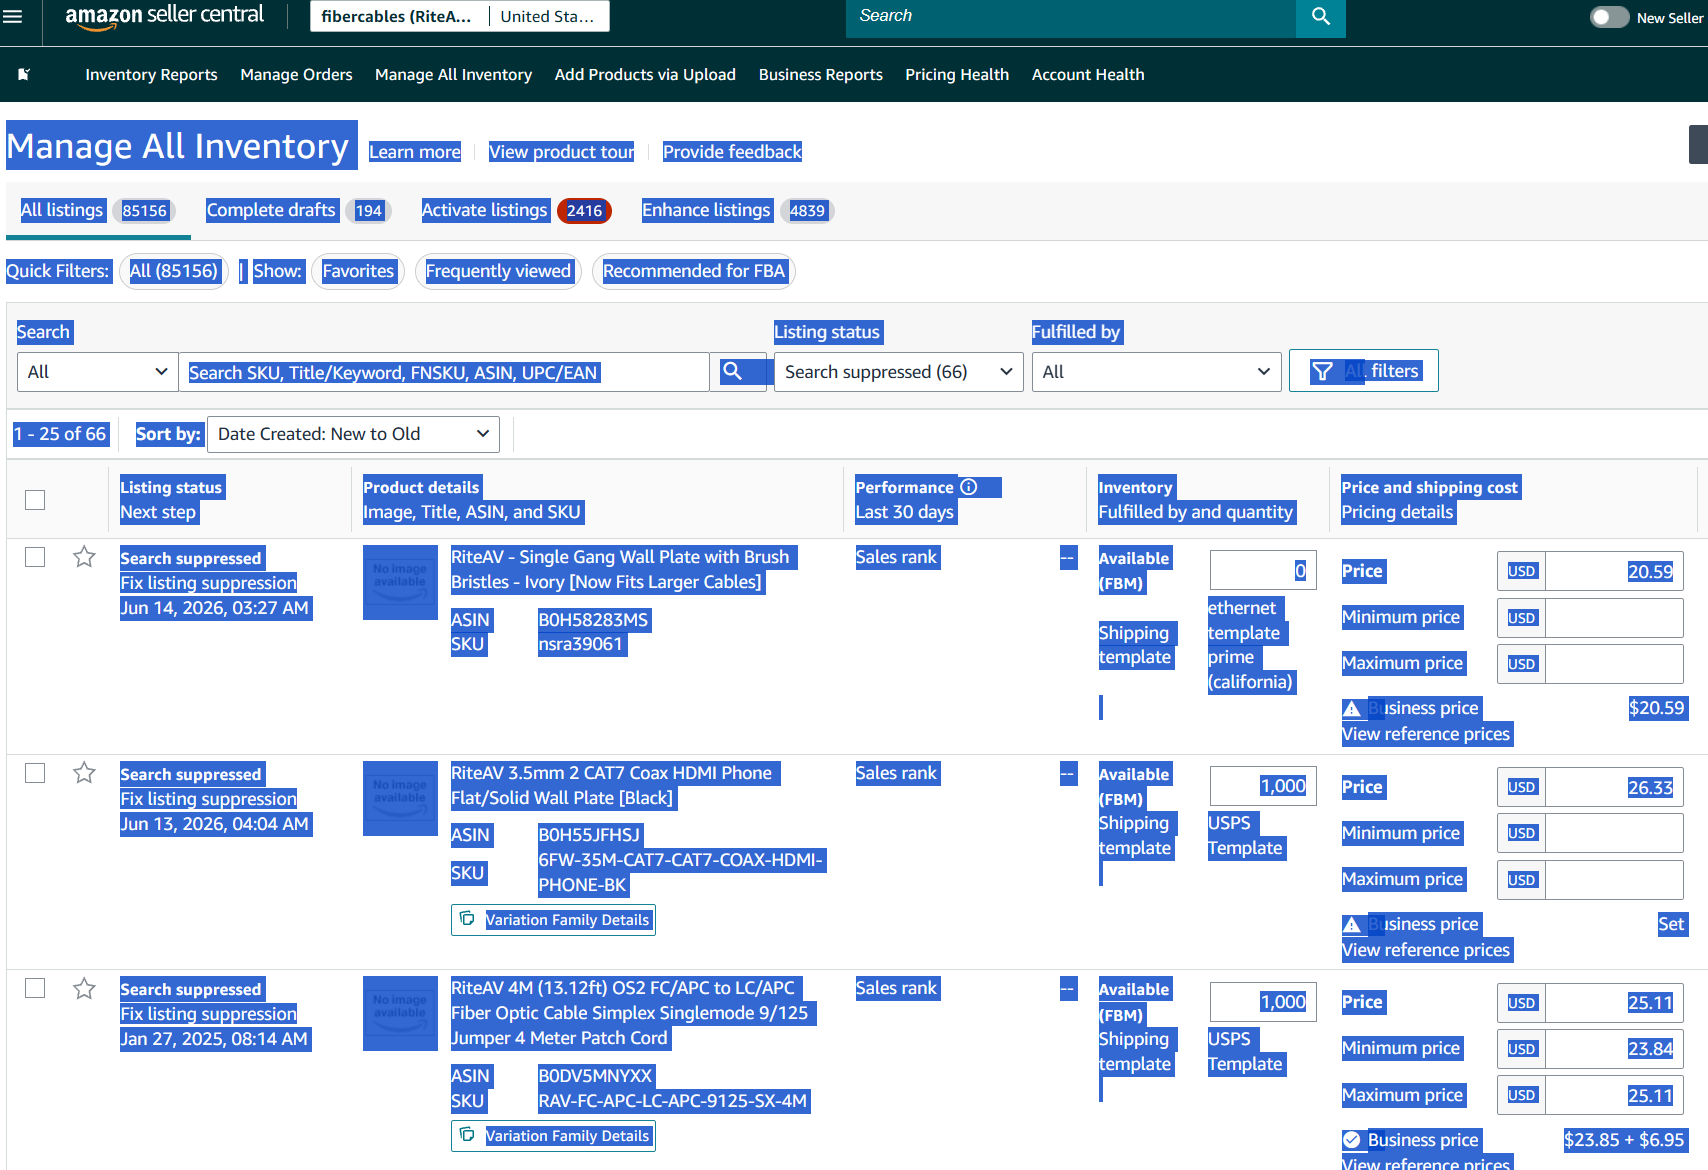Open the Search field type dropdown
This screenshot has height=1170, width=1708.
point(98,372)
